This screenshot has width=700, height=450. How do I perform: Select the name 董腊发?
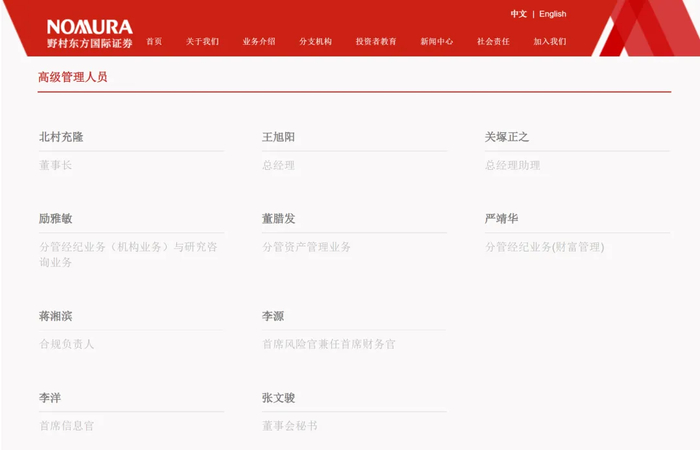point(279,219)
